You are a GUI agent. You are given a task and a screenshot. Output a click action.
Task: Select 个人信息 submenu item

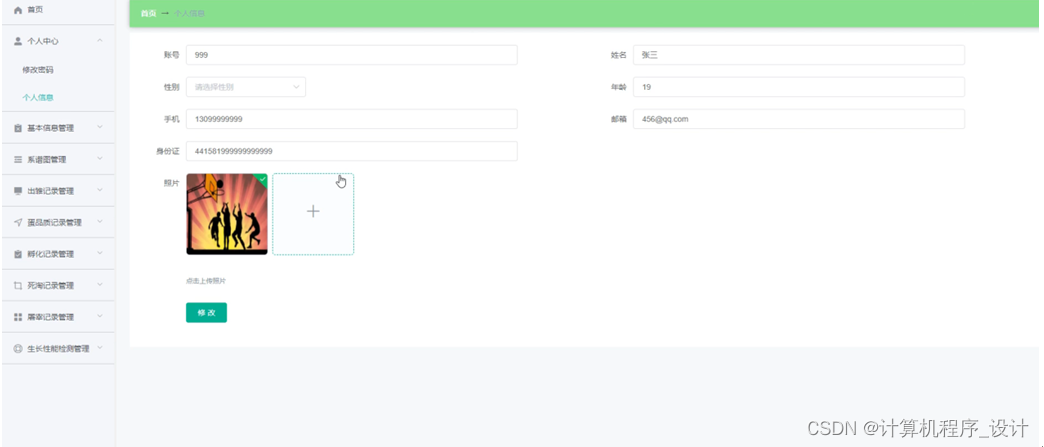38,97
